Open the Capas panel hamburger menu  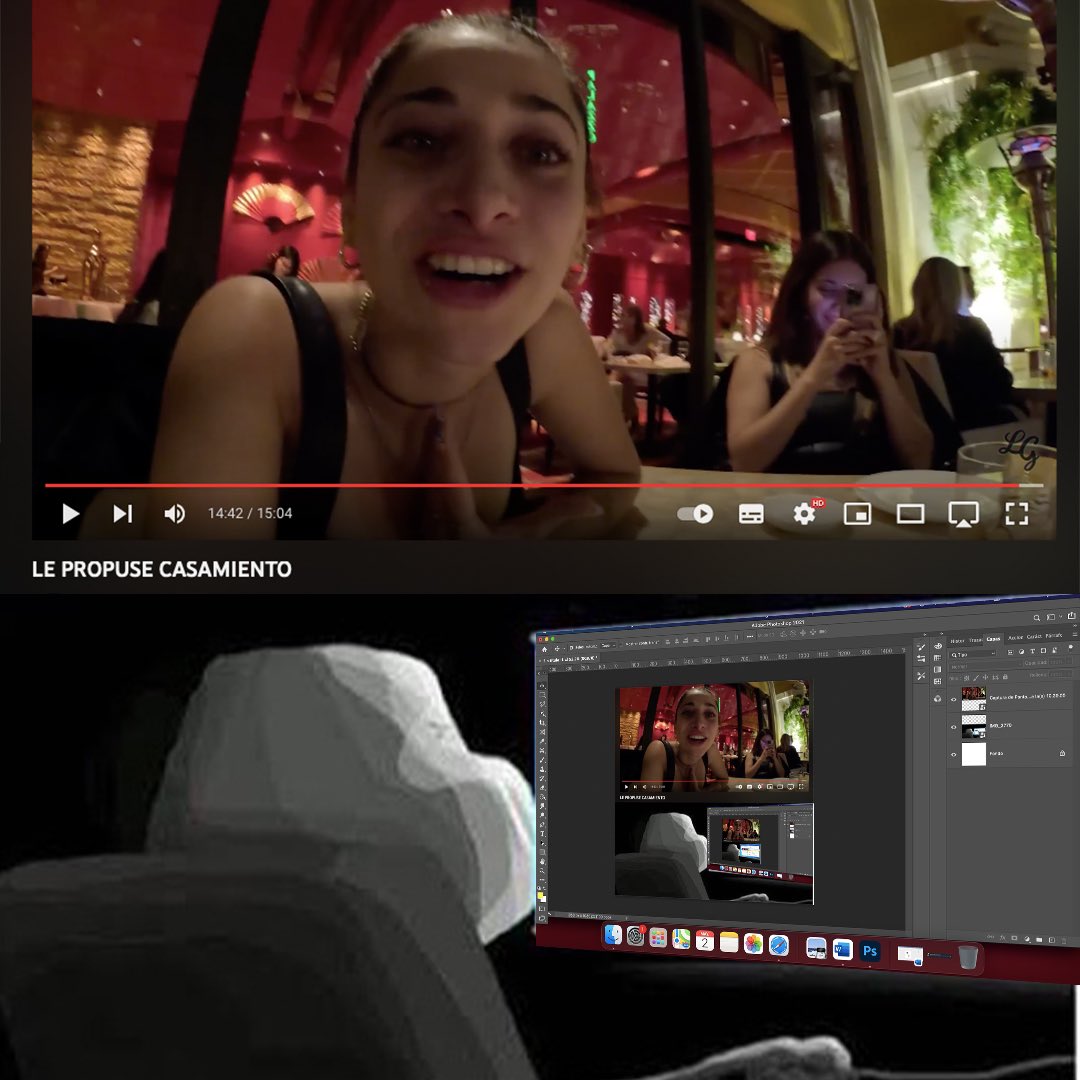point(1075,634)
